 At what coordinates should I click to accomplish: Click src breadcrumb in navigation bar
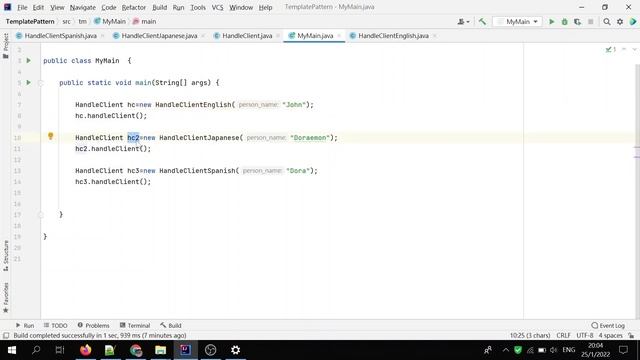click(x=66, y=22)
